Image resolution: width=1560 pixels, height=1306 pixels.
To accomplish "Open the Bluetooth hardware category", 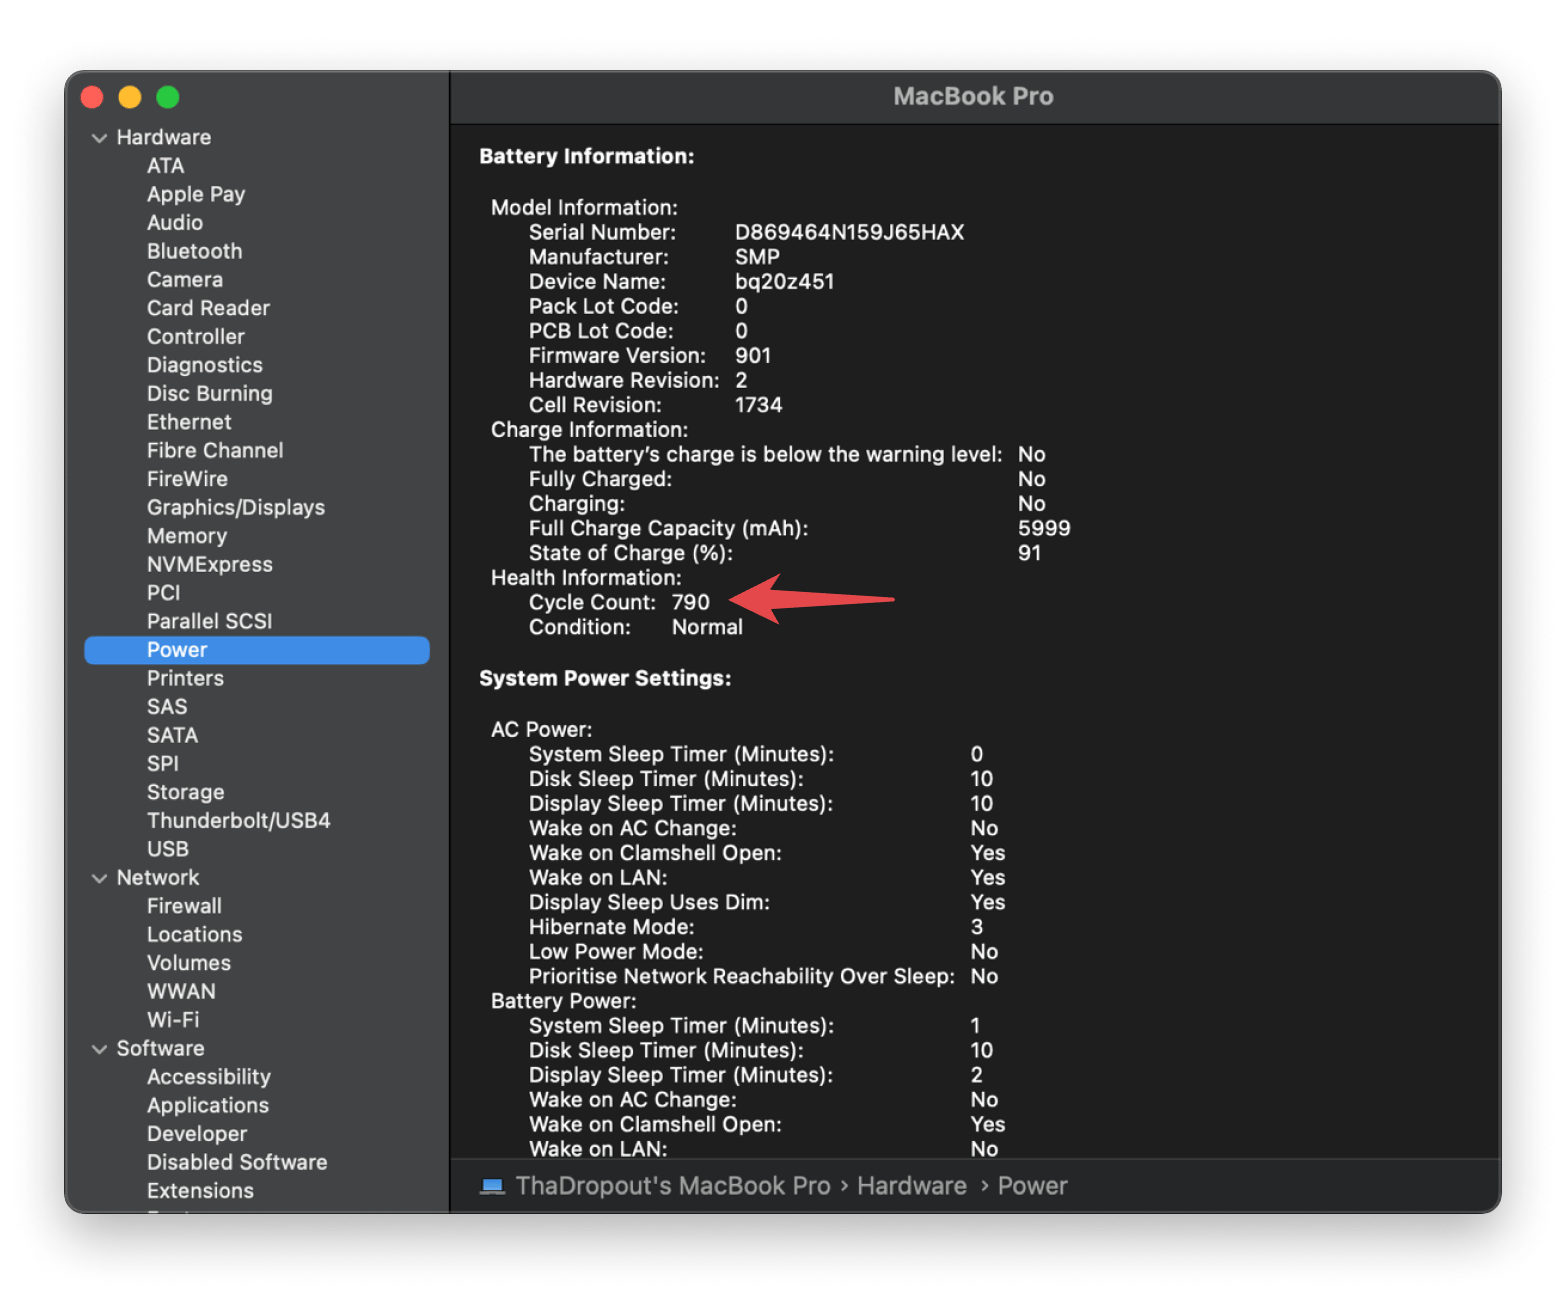I will [194, 251].
